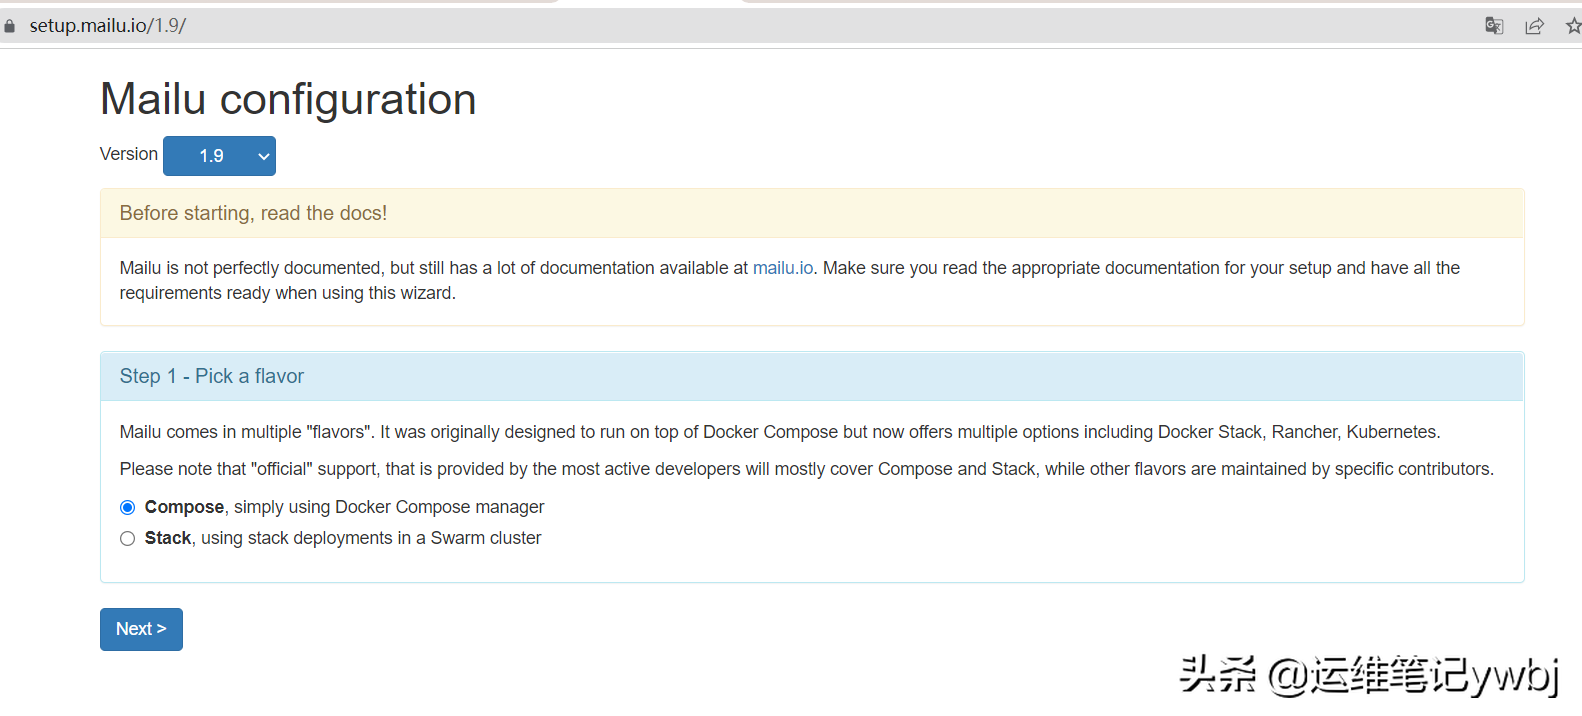The width and height of the screenshot is (1582, 716).
Task: Select the Compose radio button
Action: point(128,508)
